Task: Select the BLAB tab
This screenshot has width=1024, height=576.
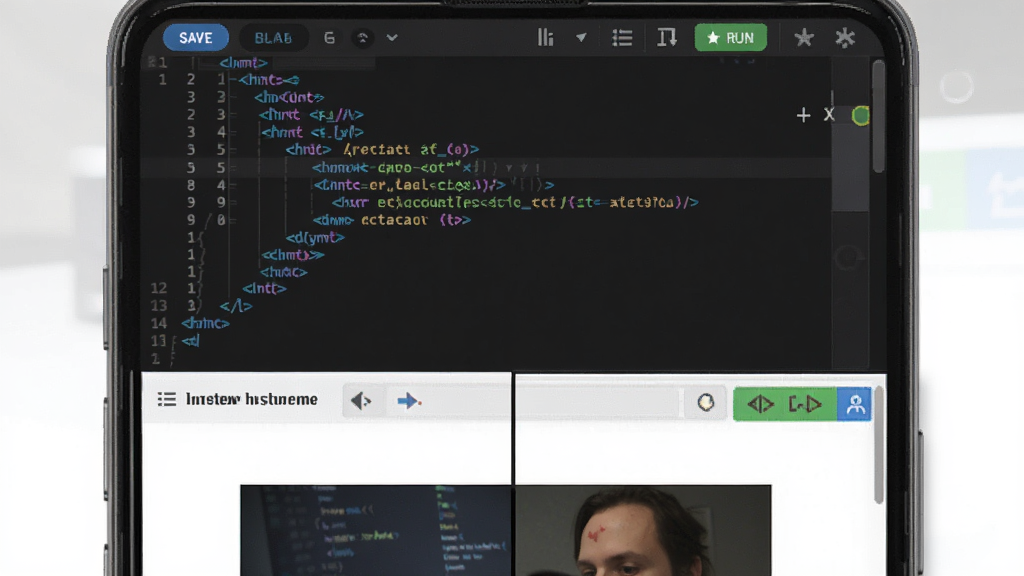Action: click(273, 38)
